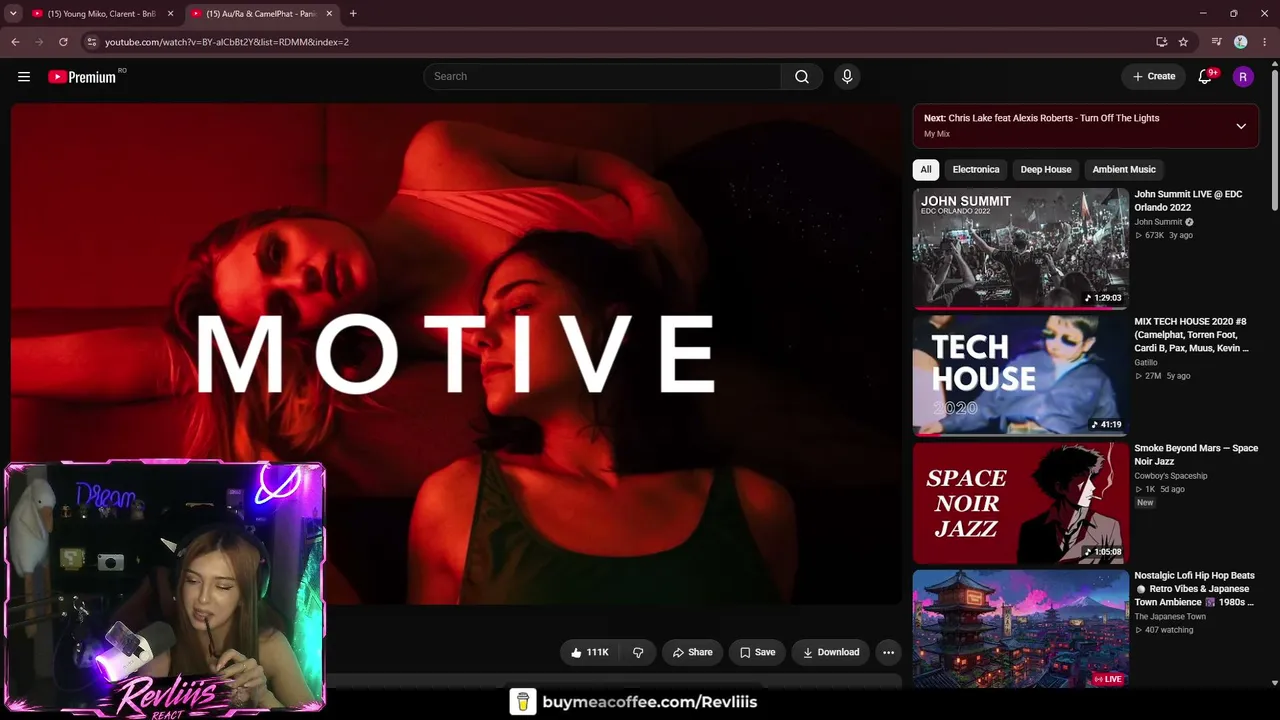Reload the current page
Viewport: 1280px width, 720px height.
tap(63, 42)
